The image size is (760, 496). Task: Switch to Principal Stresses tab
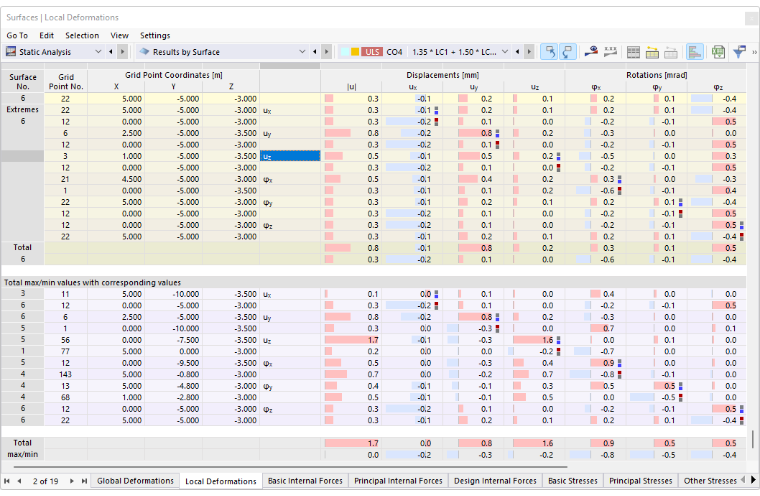click(640, 481)
